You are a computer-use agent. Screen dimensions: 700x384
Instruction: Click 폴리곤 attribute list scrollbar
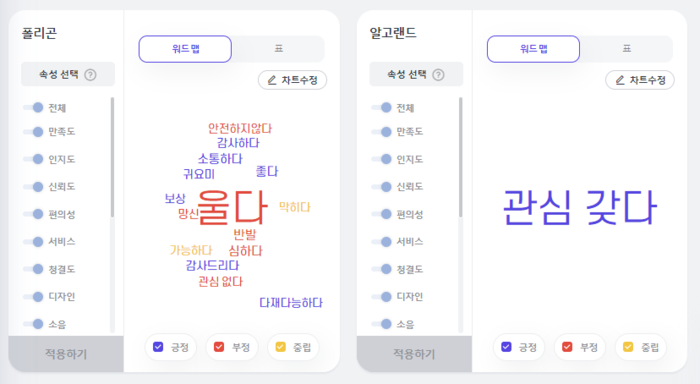tap(112, 157)
